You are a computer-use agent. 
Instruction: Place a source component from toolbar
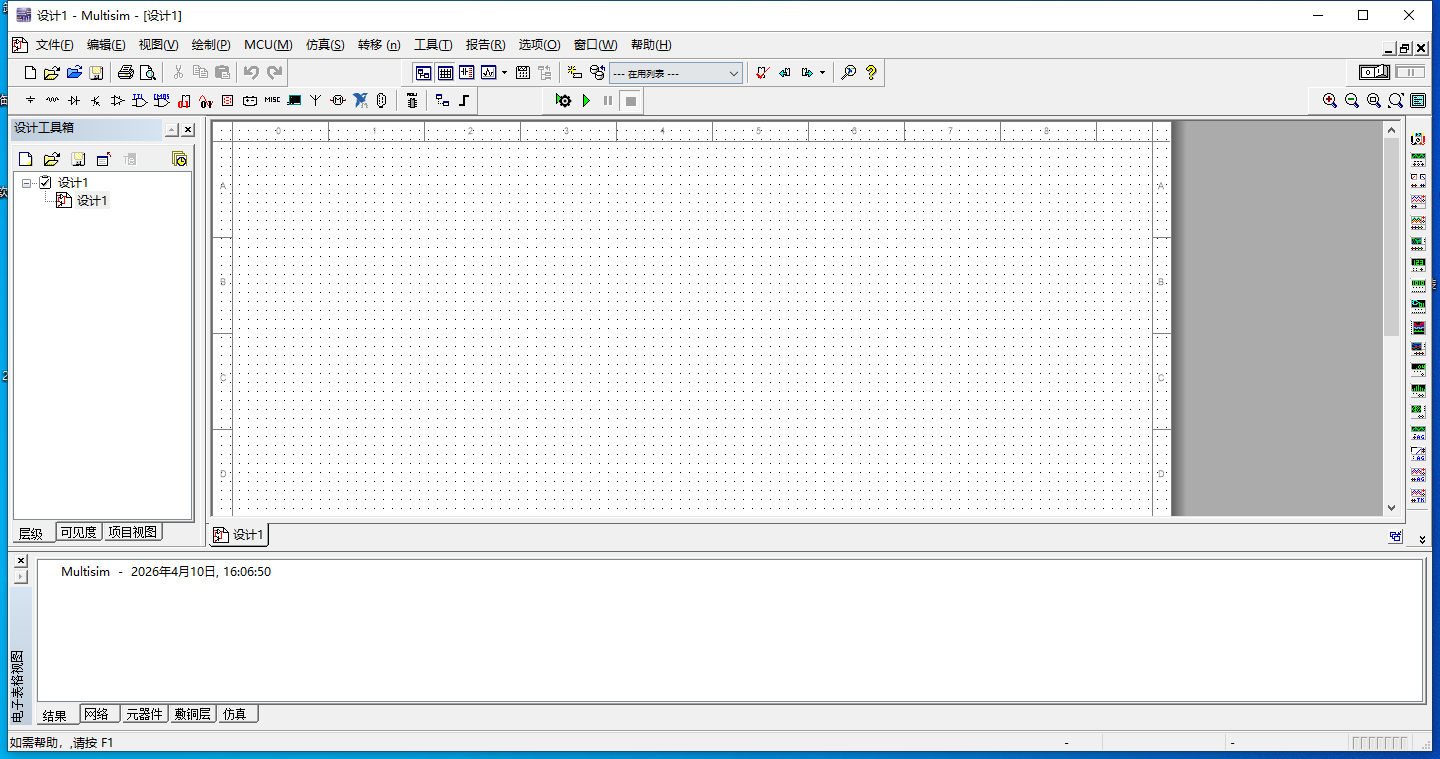point(30,100)
